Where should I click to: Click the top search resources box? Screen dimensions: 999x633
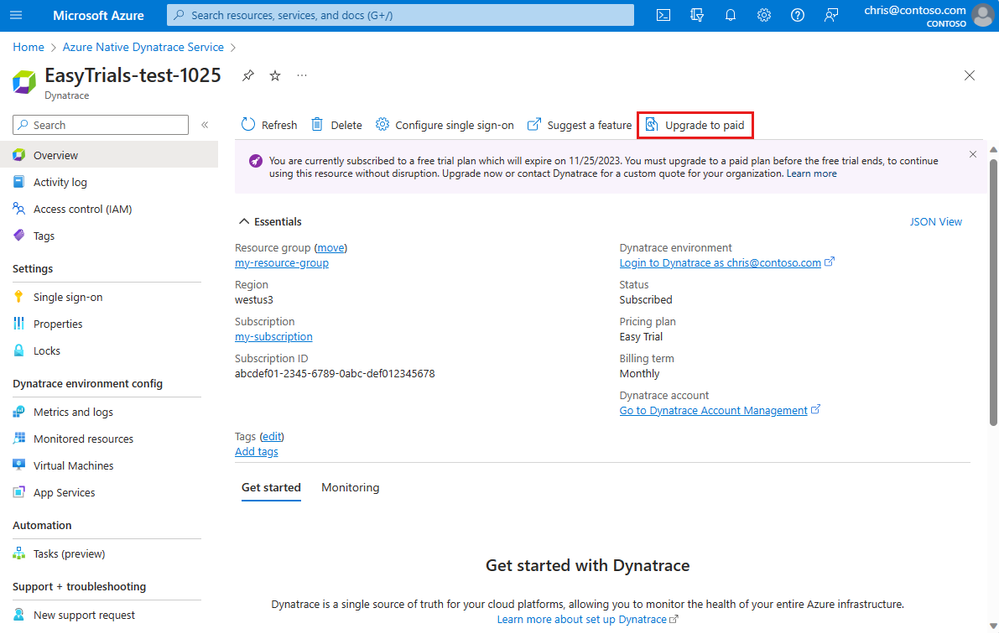(x=400, y=15)
